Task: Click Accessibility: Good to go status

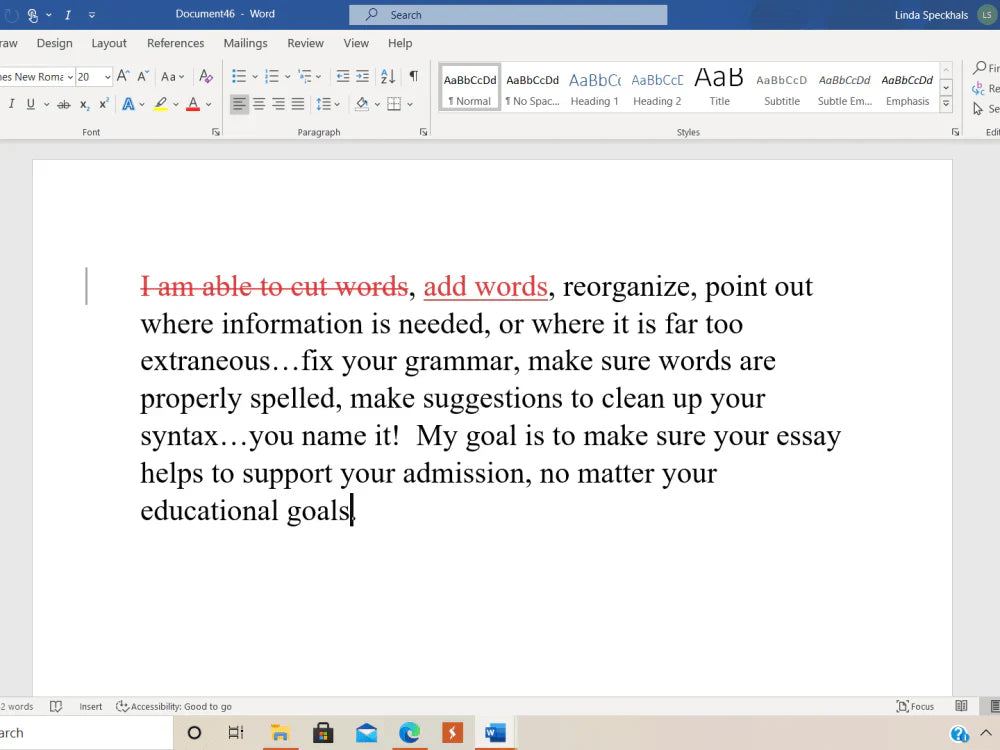Action: point(174,707)
